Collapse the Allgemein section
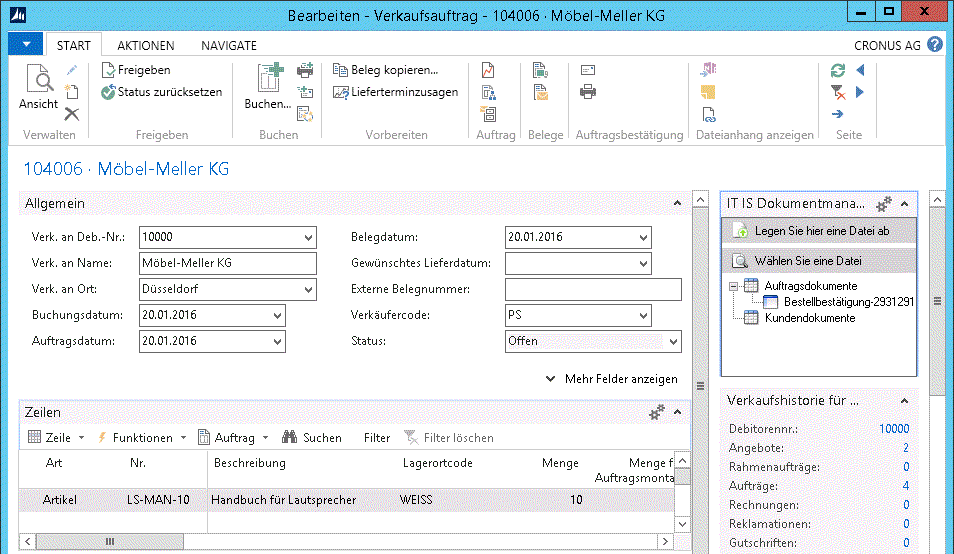 (x=677, y=203)
